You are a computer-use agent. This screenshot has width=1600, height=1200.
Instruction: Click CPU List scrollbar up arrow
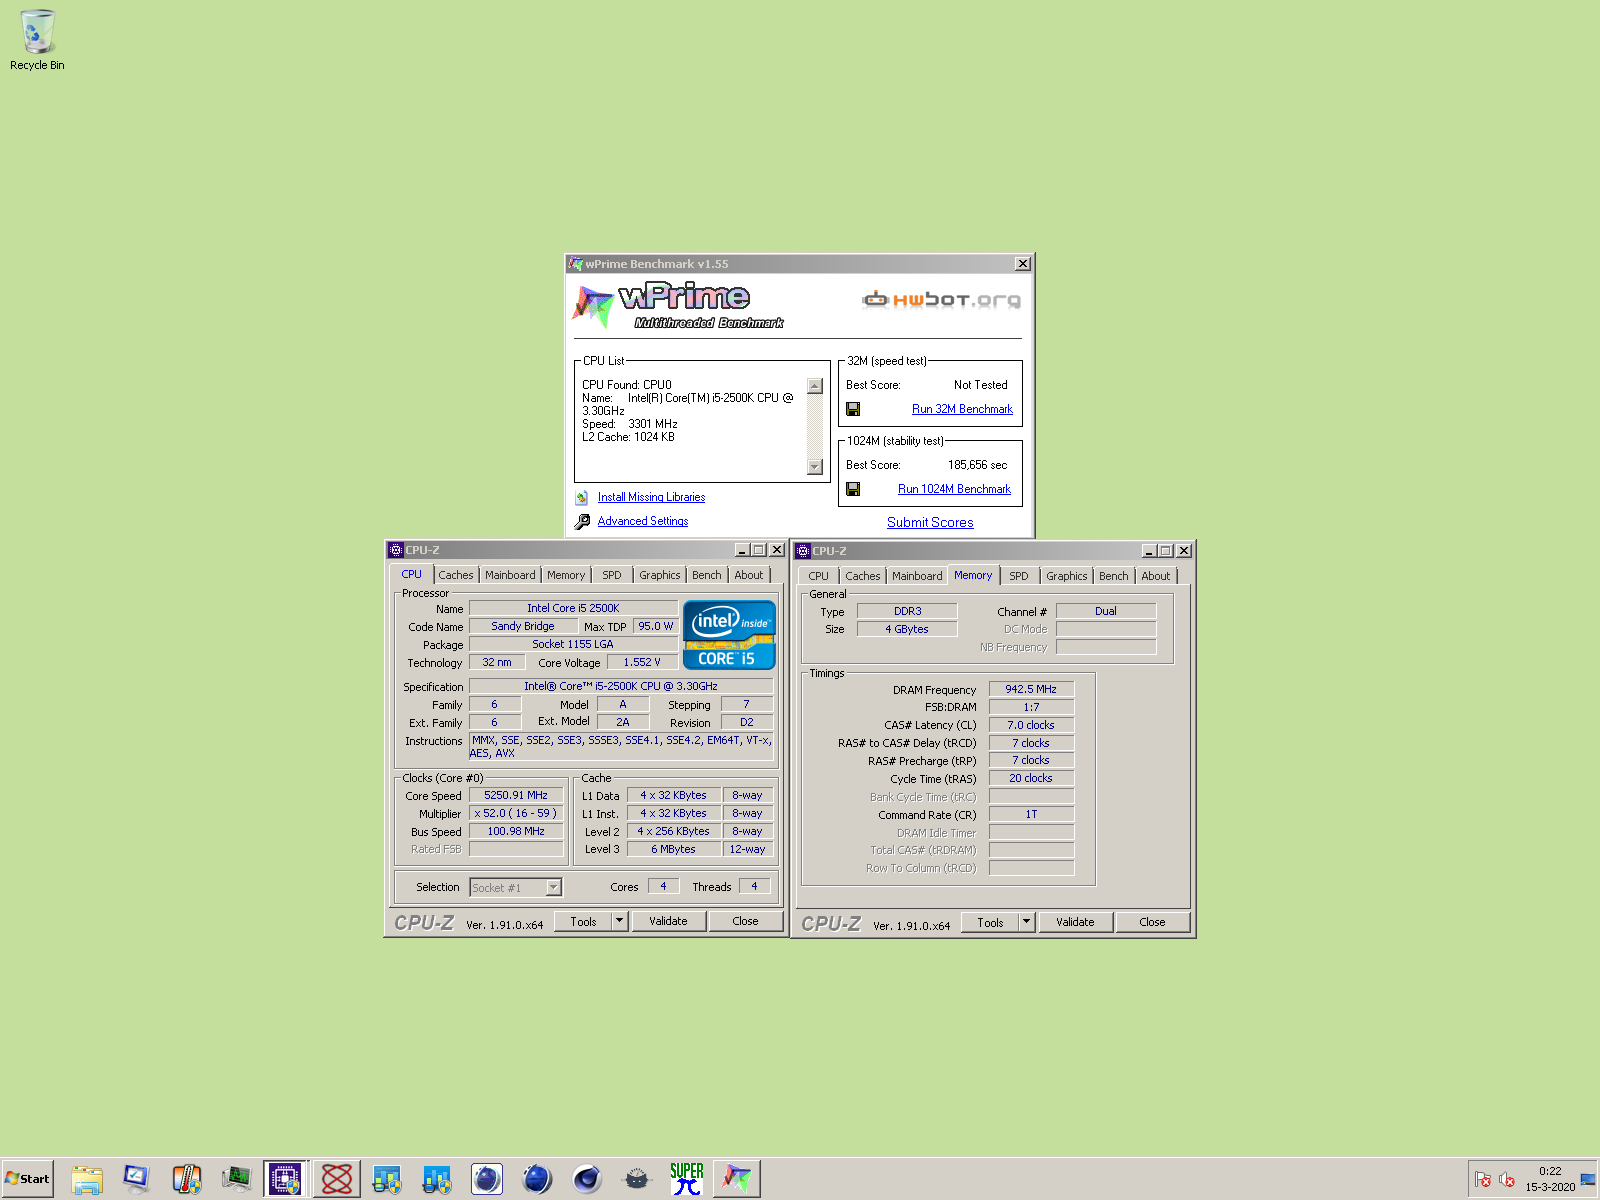[x=814, y=386]
